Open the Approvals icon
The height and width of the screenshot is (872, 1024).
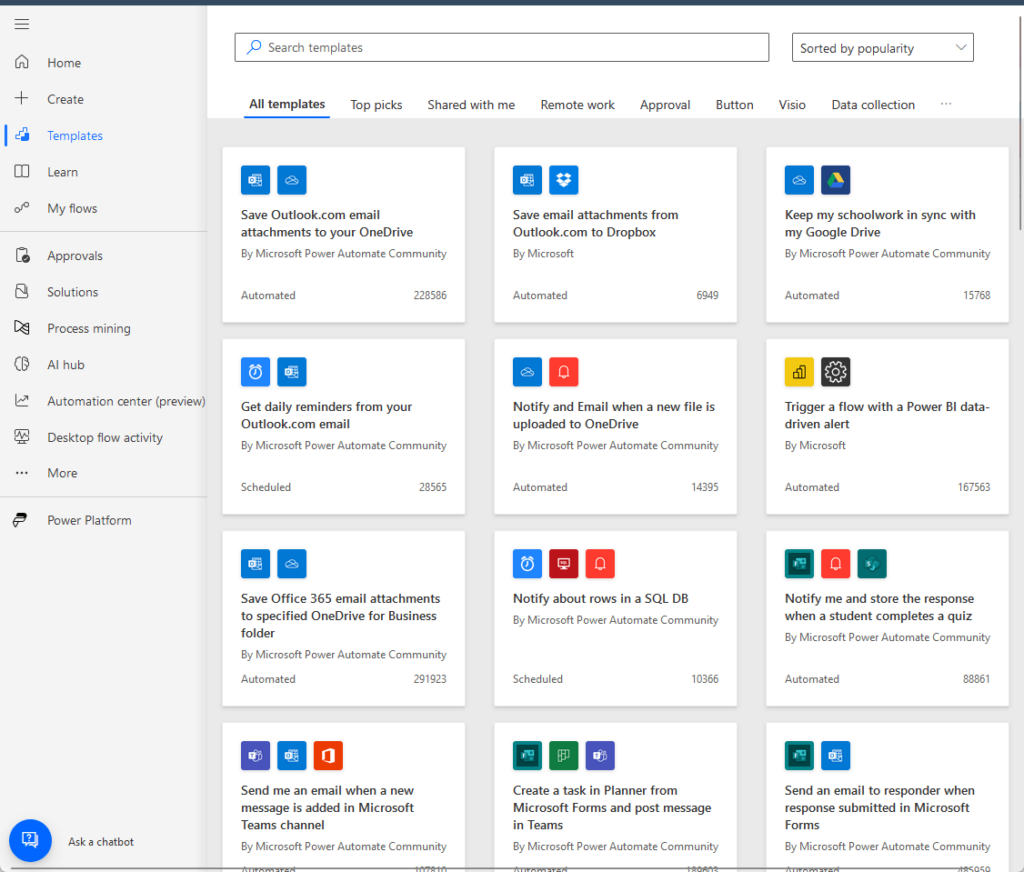pos(22,255)
